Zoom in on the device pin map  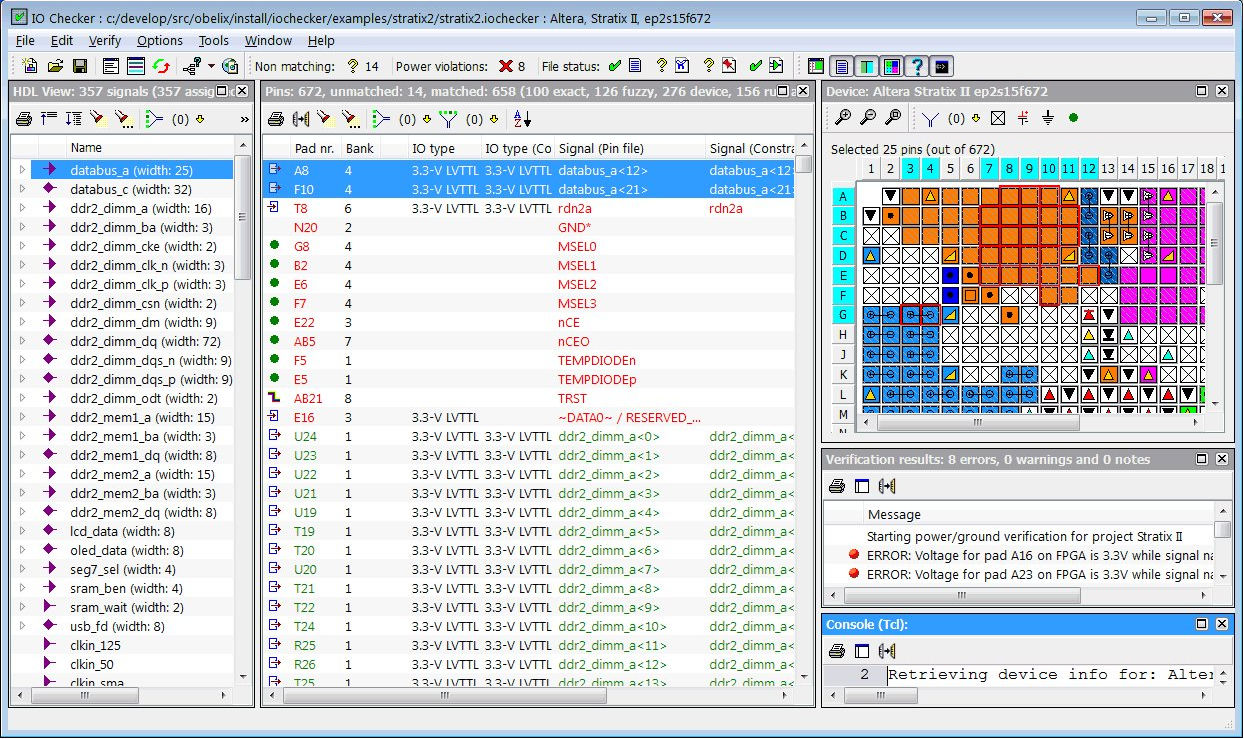tap(843, 118)
